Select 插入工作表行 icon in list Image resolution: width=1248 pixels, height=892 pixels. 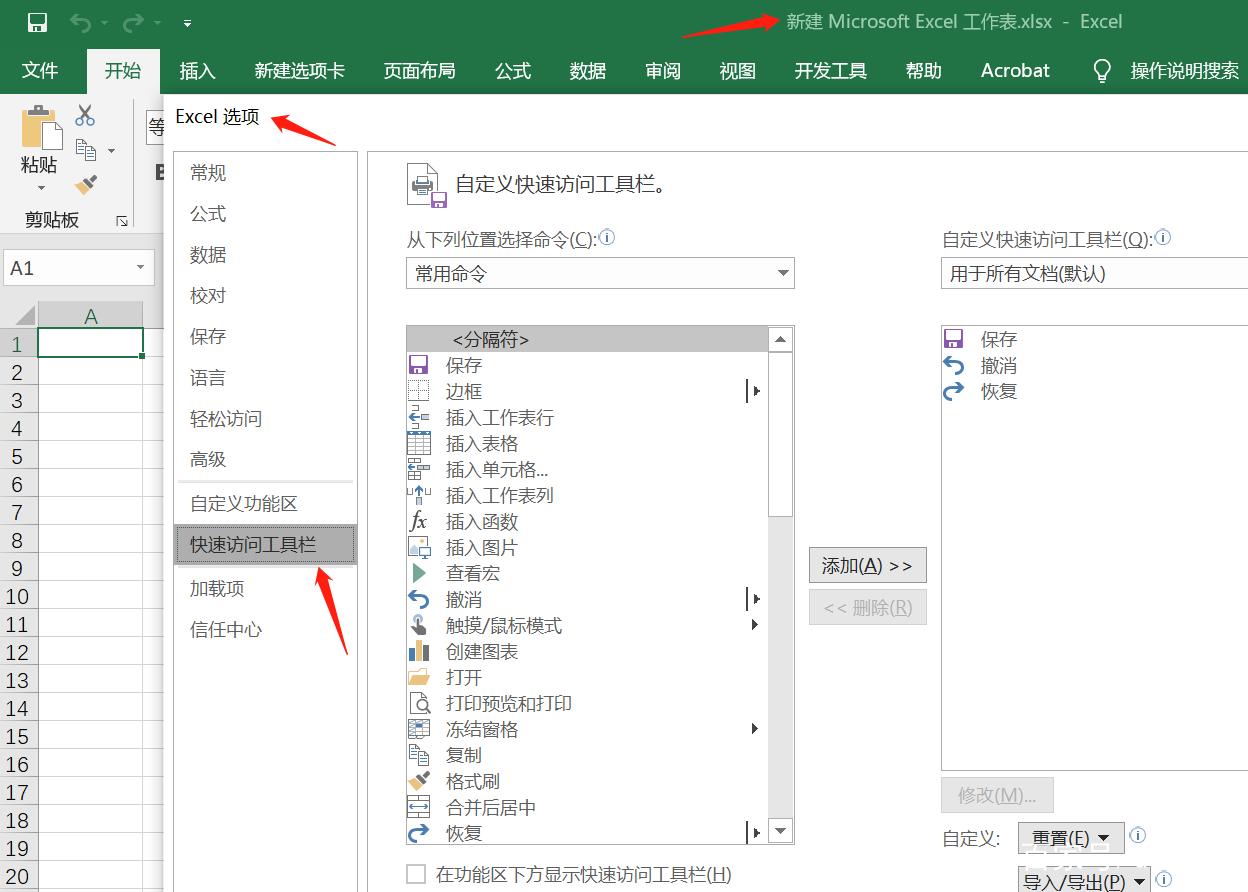coord(419,418)
